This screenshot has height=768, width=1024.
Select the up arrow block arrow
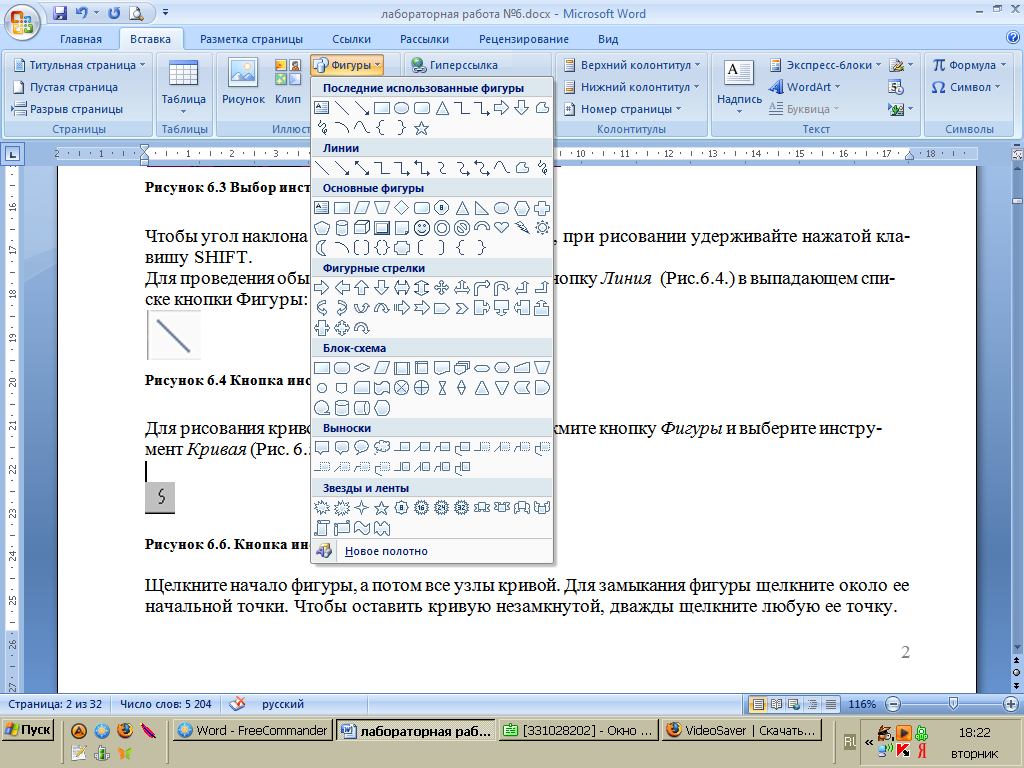tap(362, 288)
